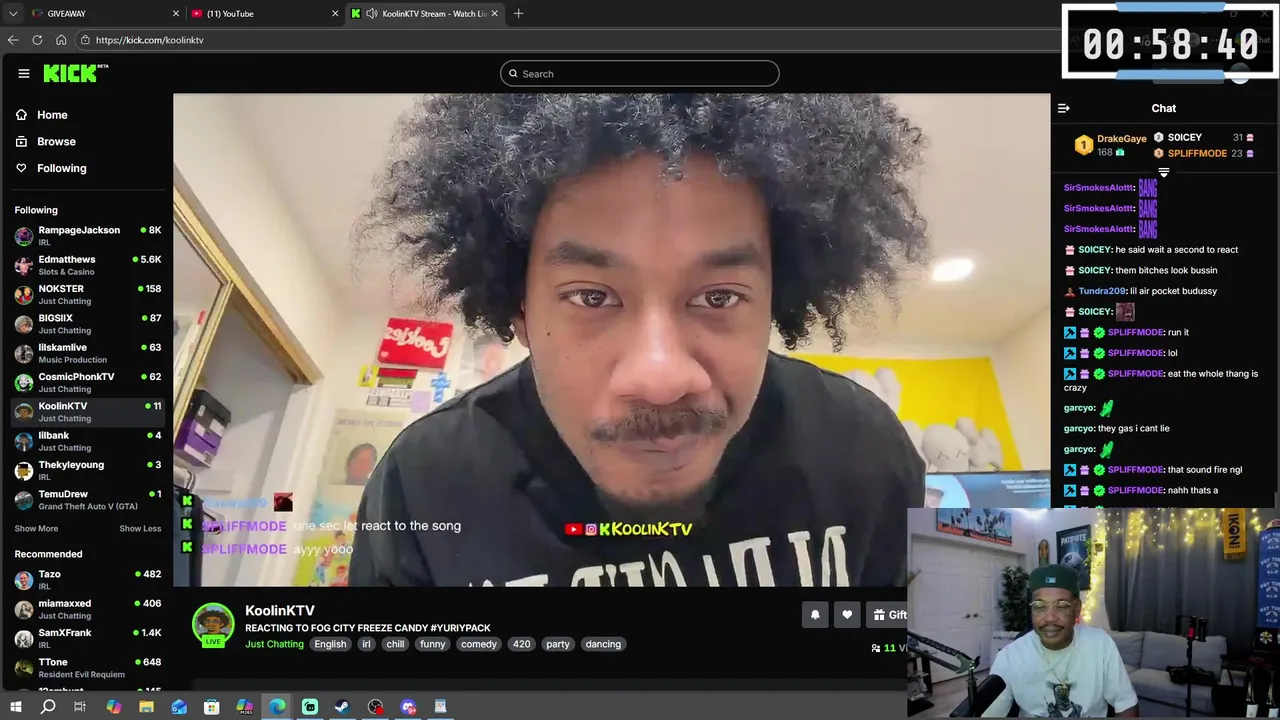The width and height of the screenshot is (1280, 720).
Task: Select the KoolinKTV Stream tab
Action: [x=424, y=13]
